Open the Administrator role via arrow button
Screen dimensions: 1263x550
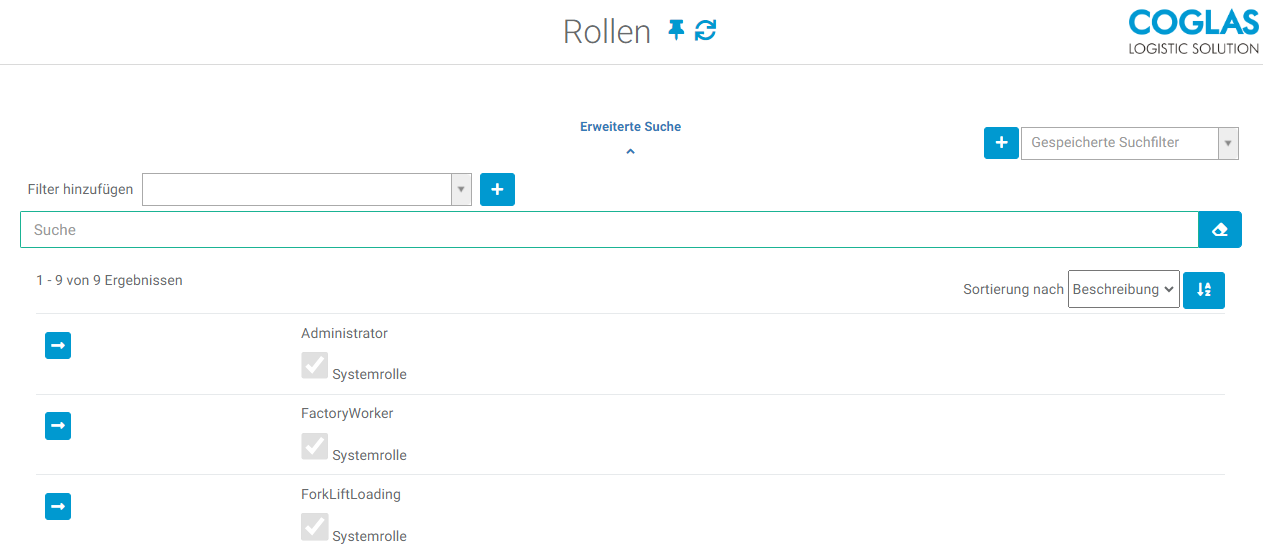pos(58,346)
